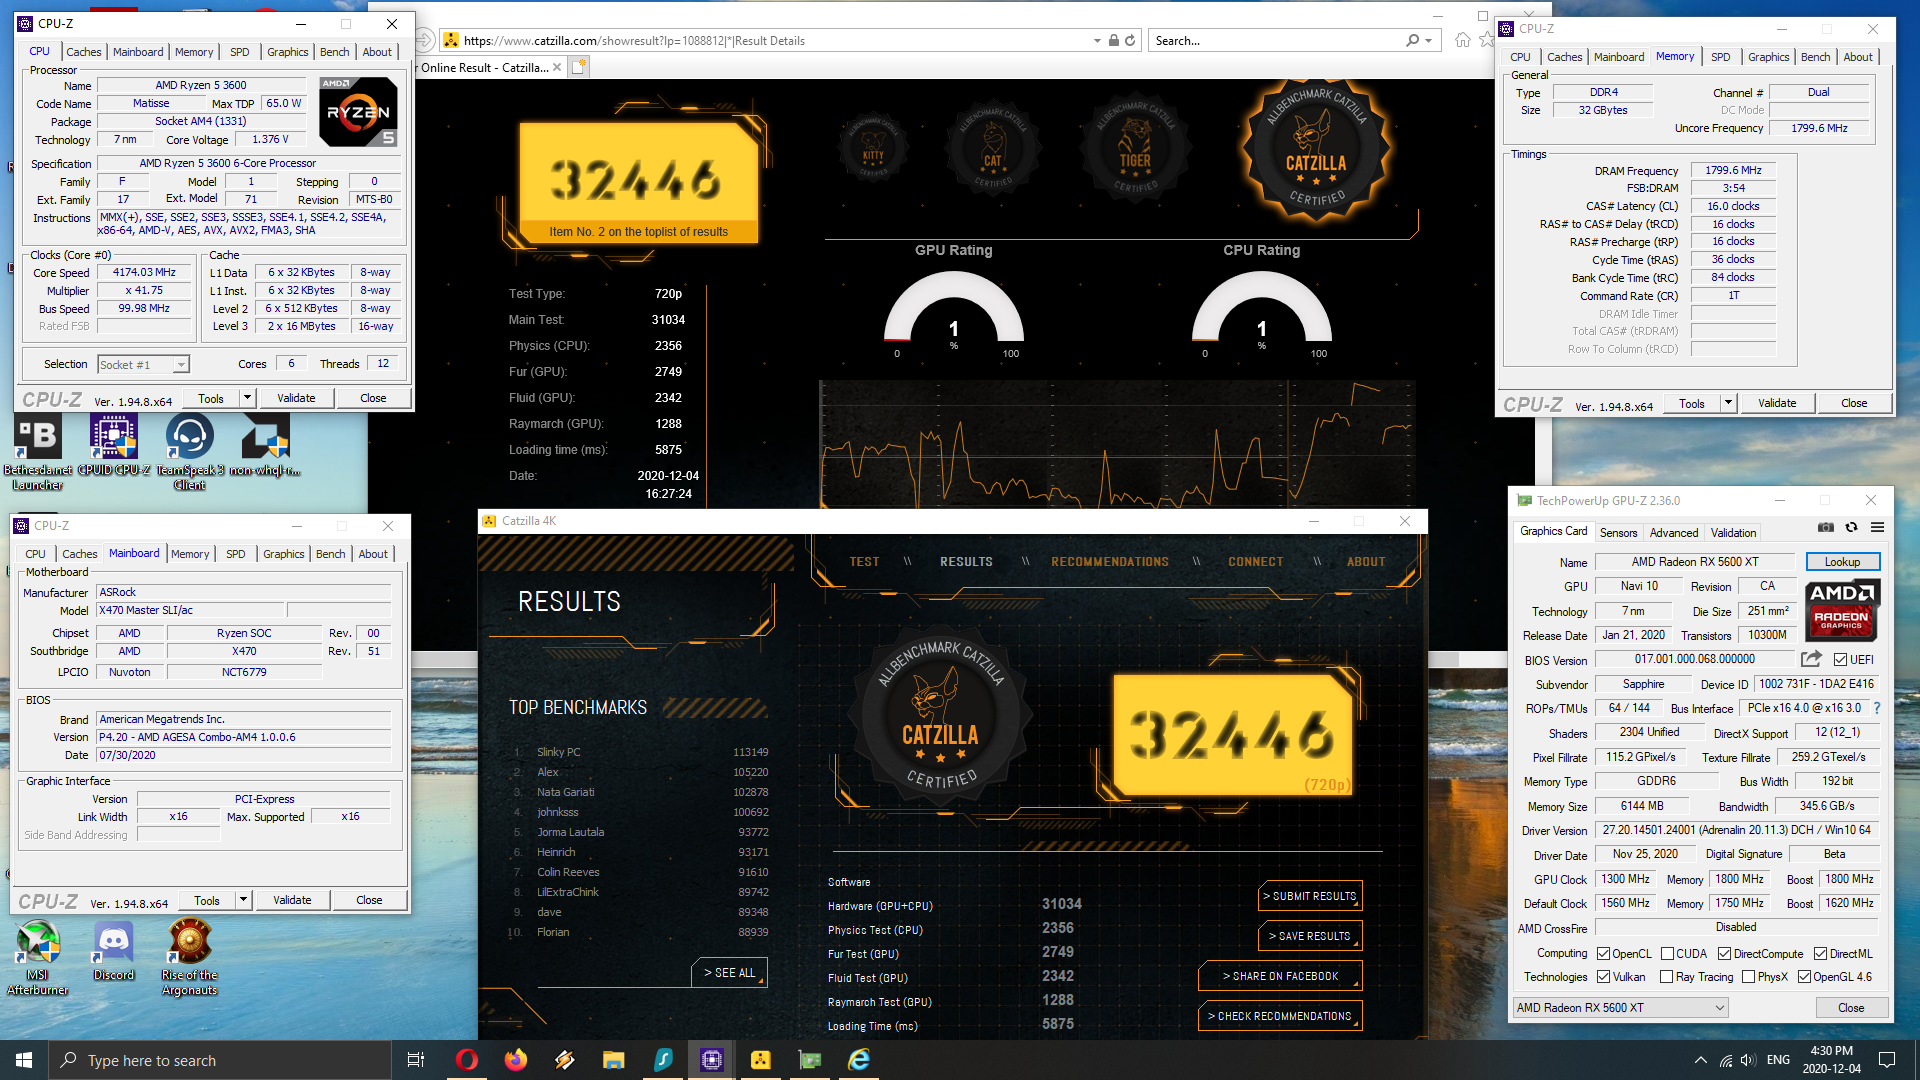Open a new browser tab
Viewport: 1920px width, 1080px height.
pos(580,67)
